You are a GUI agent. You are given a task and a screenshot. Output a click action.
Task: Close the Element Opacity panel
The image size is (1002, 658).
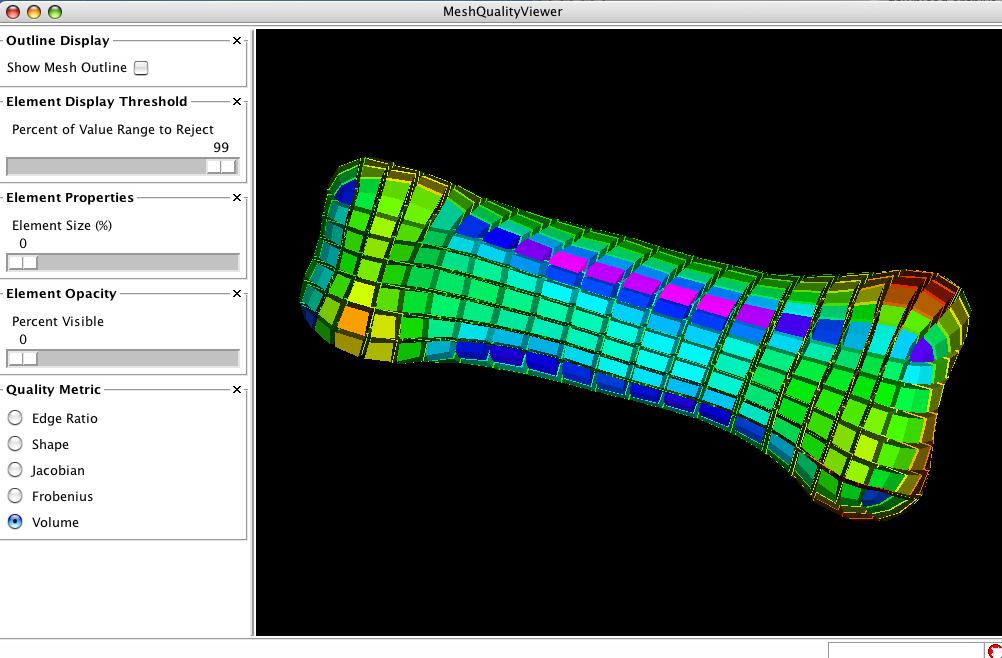click(236, 293)
